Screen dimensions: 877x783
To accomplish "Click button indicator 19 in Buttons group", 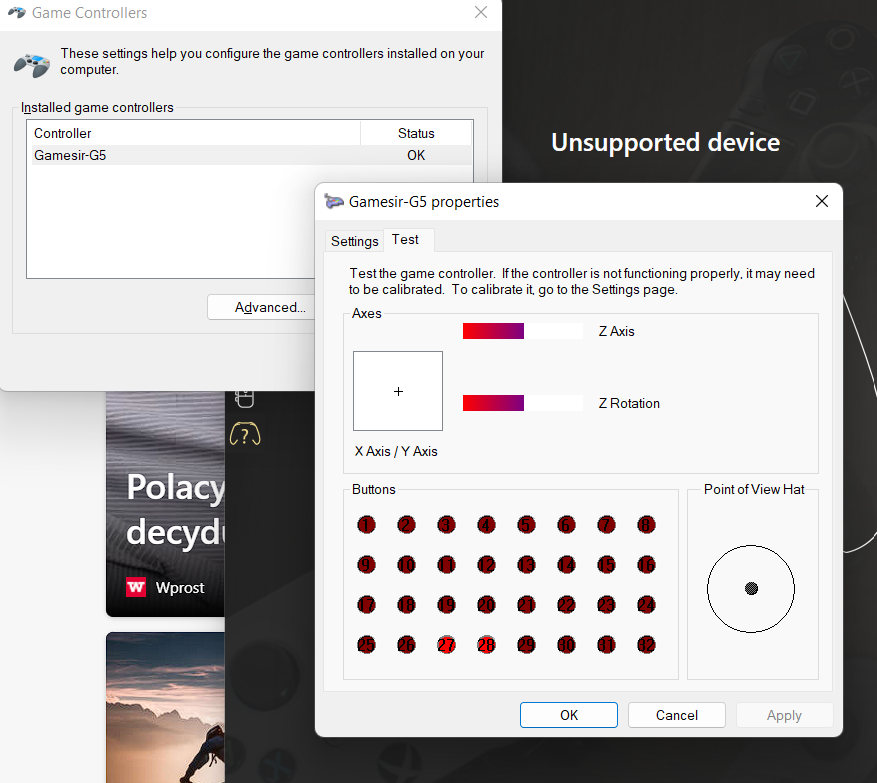I will 446,605.
